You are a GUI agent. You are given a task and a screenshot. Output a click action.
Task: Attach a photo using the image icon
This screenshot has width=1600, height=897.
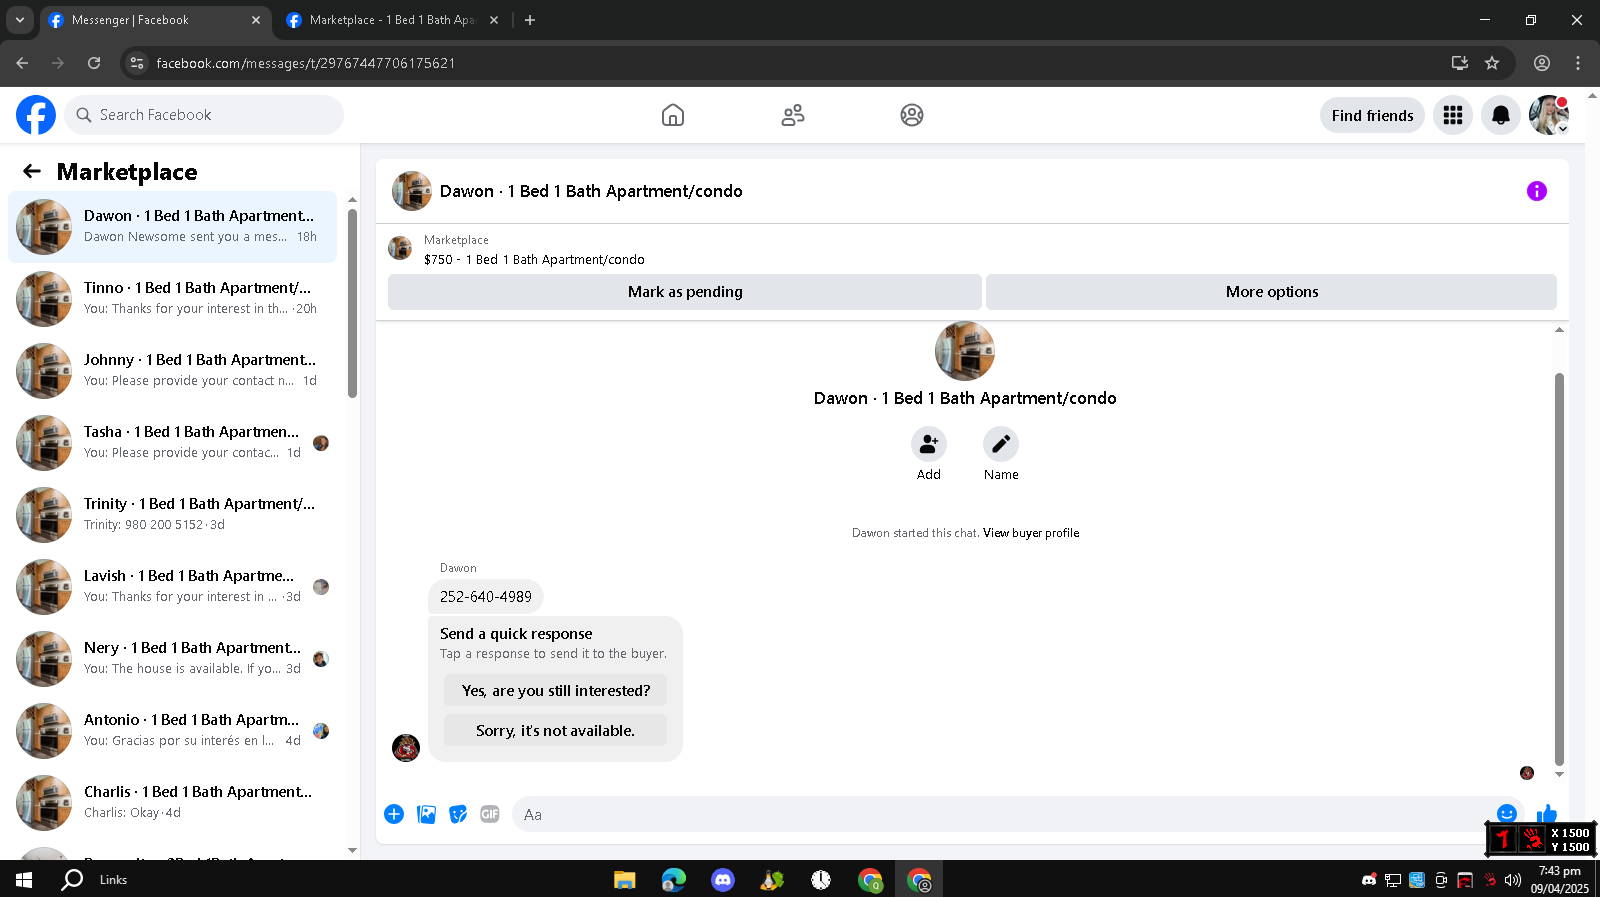point(427,814)
